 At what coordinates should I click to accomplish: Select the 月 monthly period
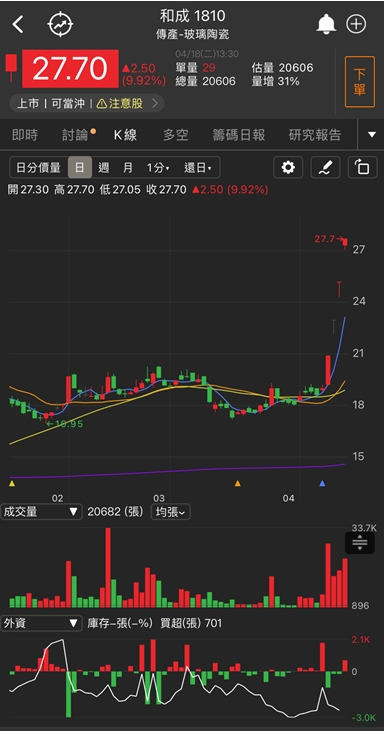point(127,168)
